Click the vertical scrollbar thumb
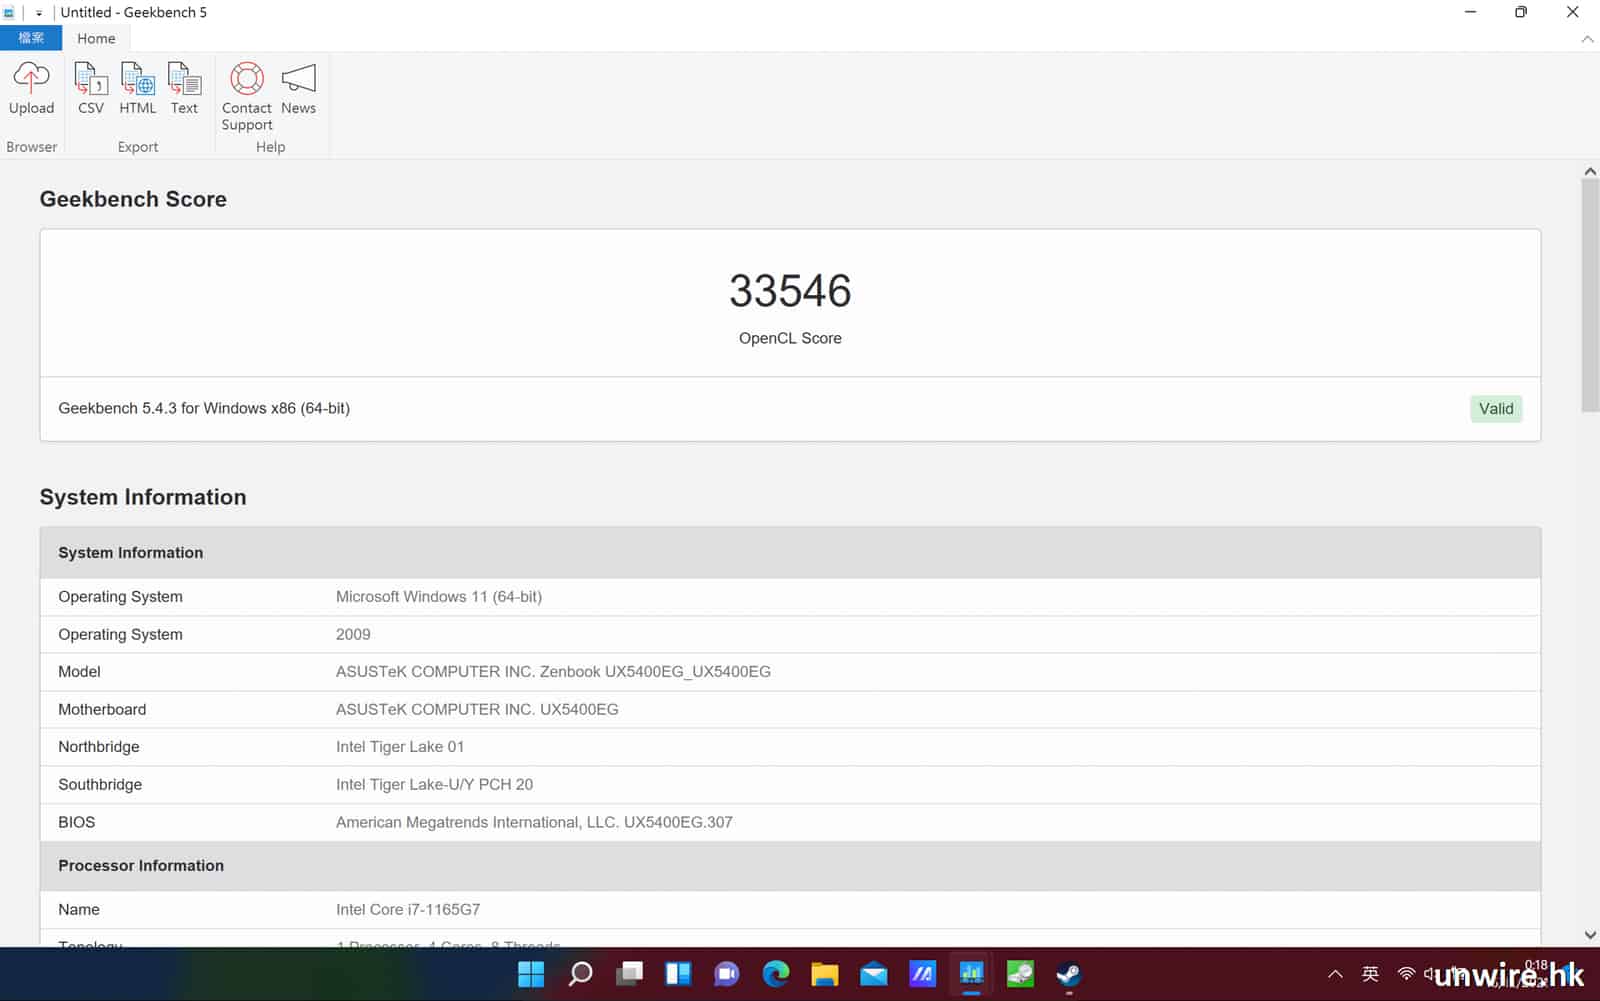 click(x=1590, y=295)
